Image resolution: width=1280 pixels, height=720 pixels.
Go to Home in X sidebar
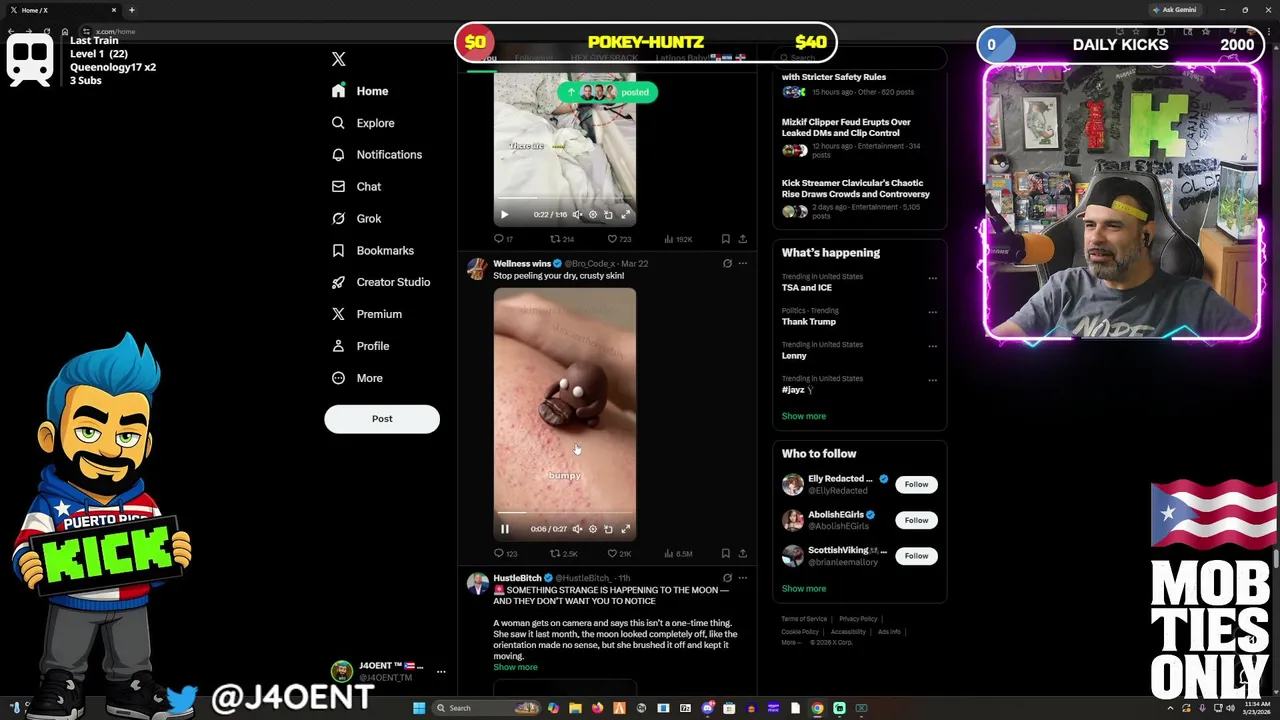360,91
